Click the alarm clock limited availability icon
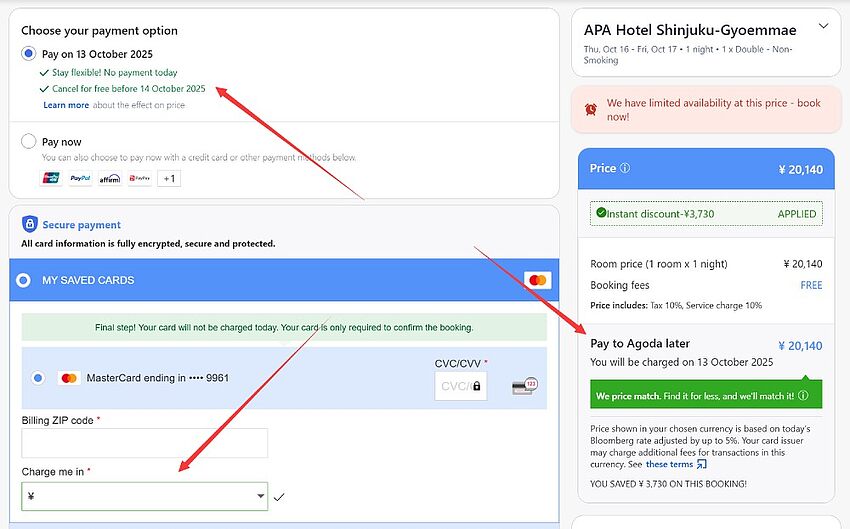Viewport: 850px width, 529px height. coord(591,109)
